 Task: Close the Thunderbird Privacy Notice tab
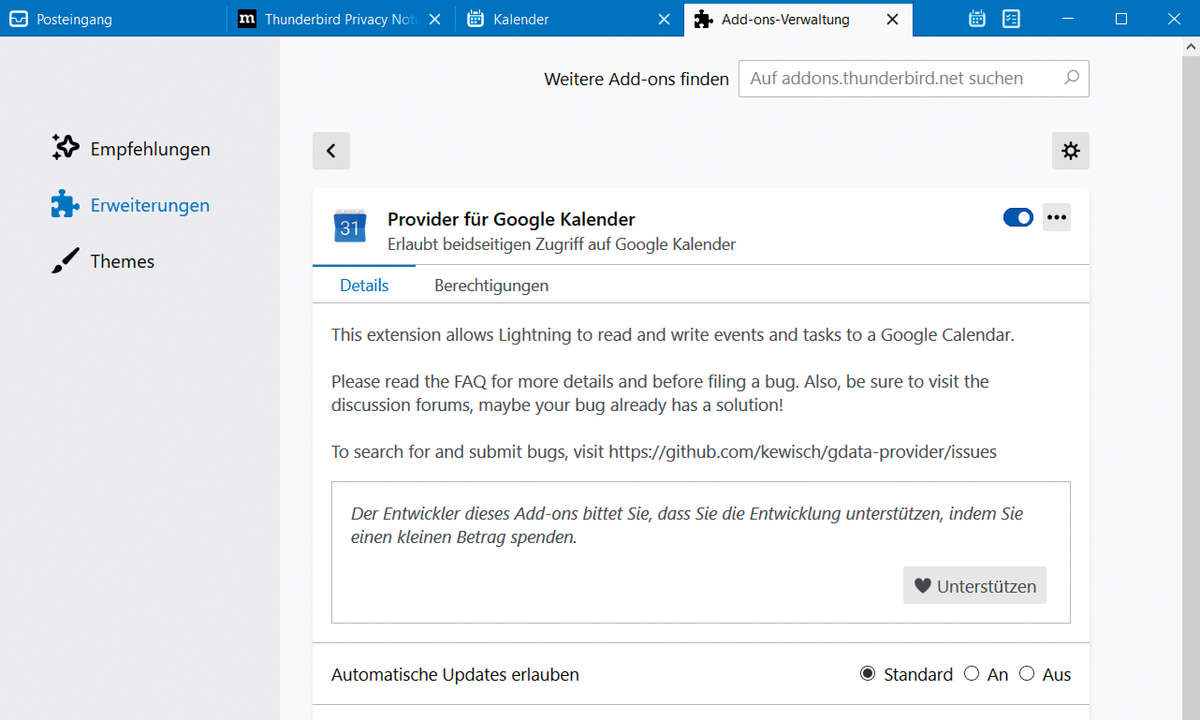(x=435, y=19)
